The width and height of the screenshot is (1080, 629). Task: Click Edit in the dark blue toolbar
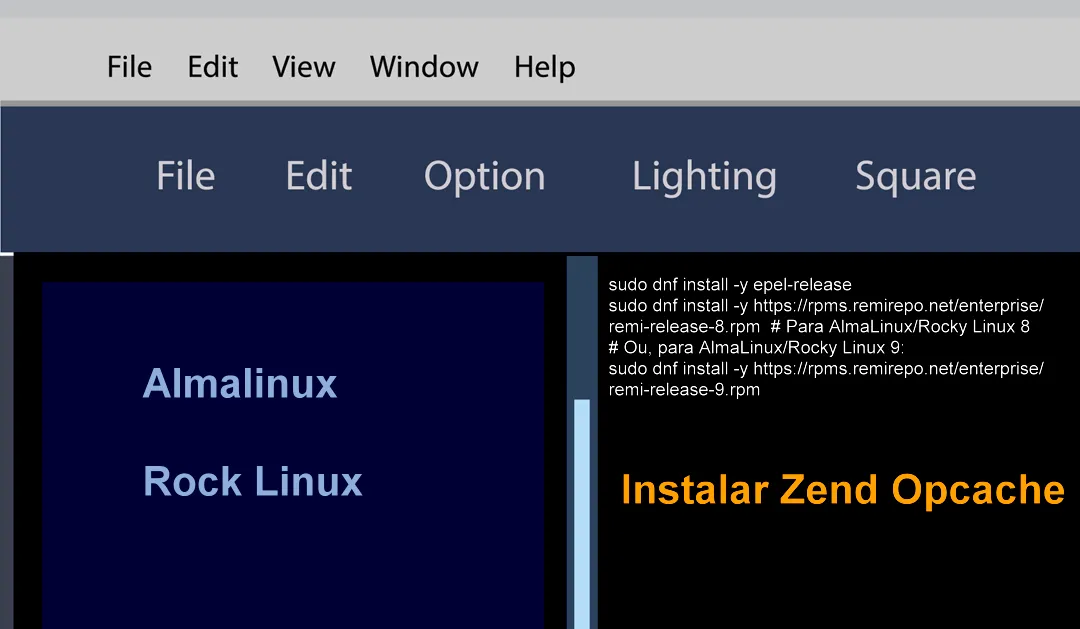point(319,176)
